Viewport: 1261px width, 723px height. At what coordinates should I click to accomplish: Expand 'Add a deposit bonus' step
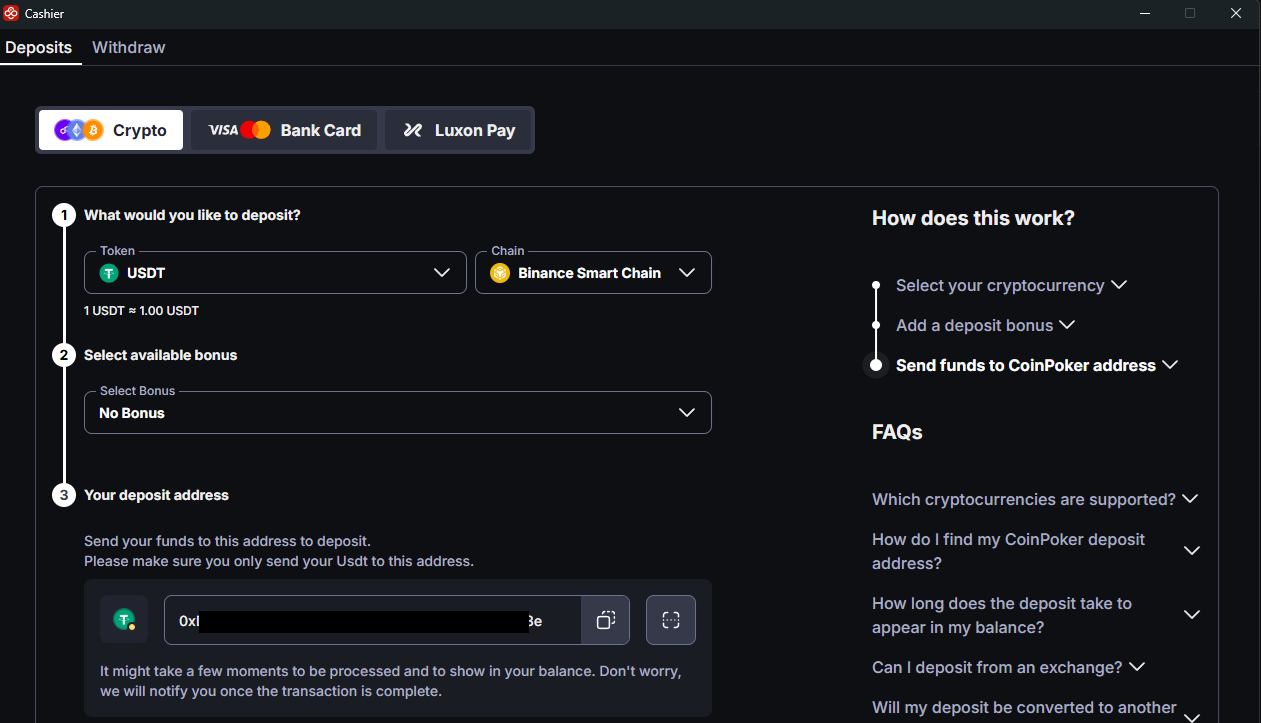pos(985,325)
